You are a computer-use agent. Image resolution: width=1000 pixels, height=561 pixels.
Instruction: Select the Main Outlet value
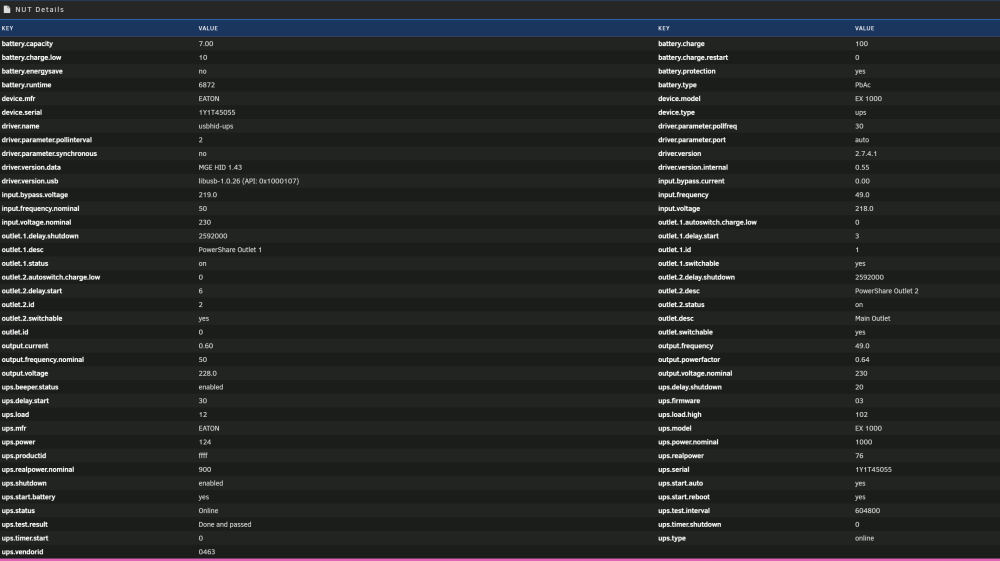pyautogui.click(x=872, y=319)
